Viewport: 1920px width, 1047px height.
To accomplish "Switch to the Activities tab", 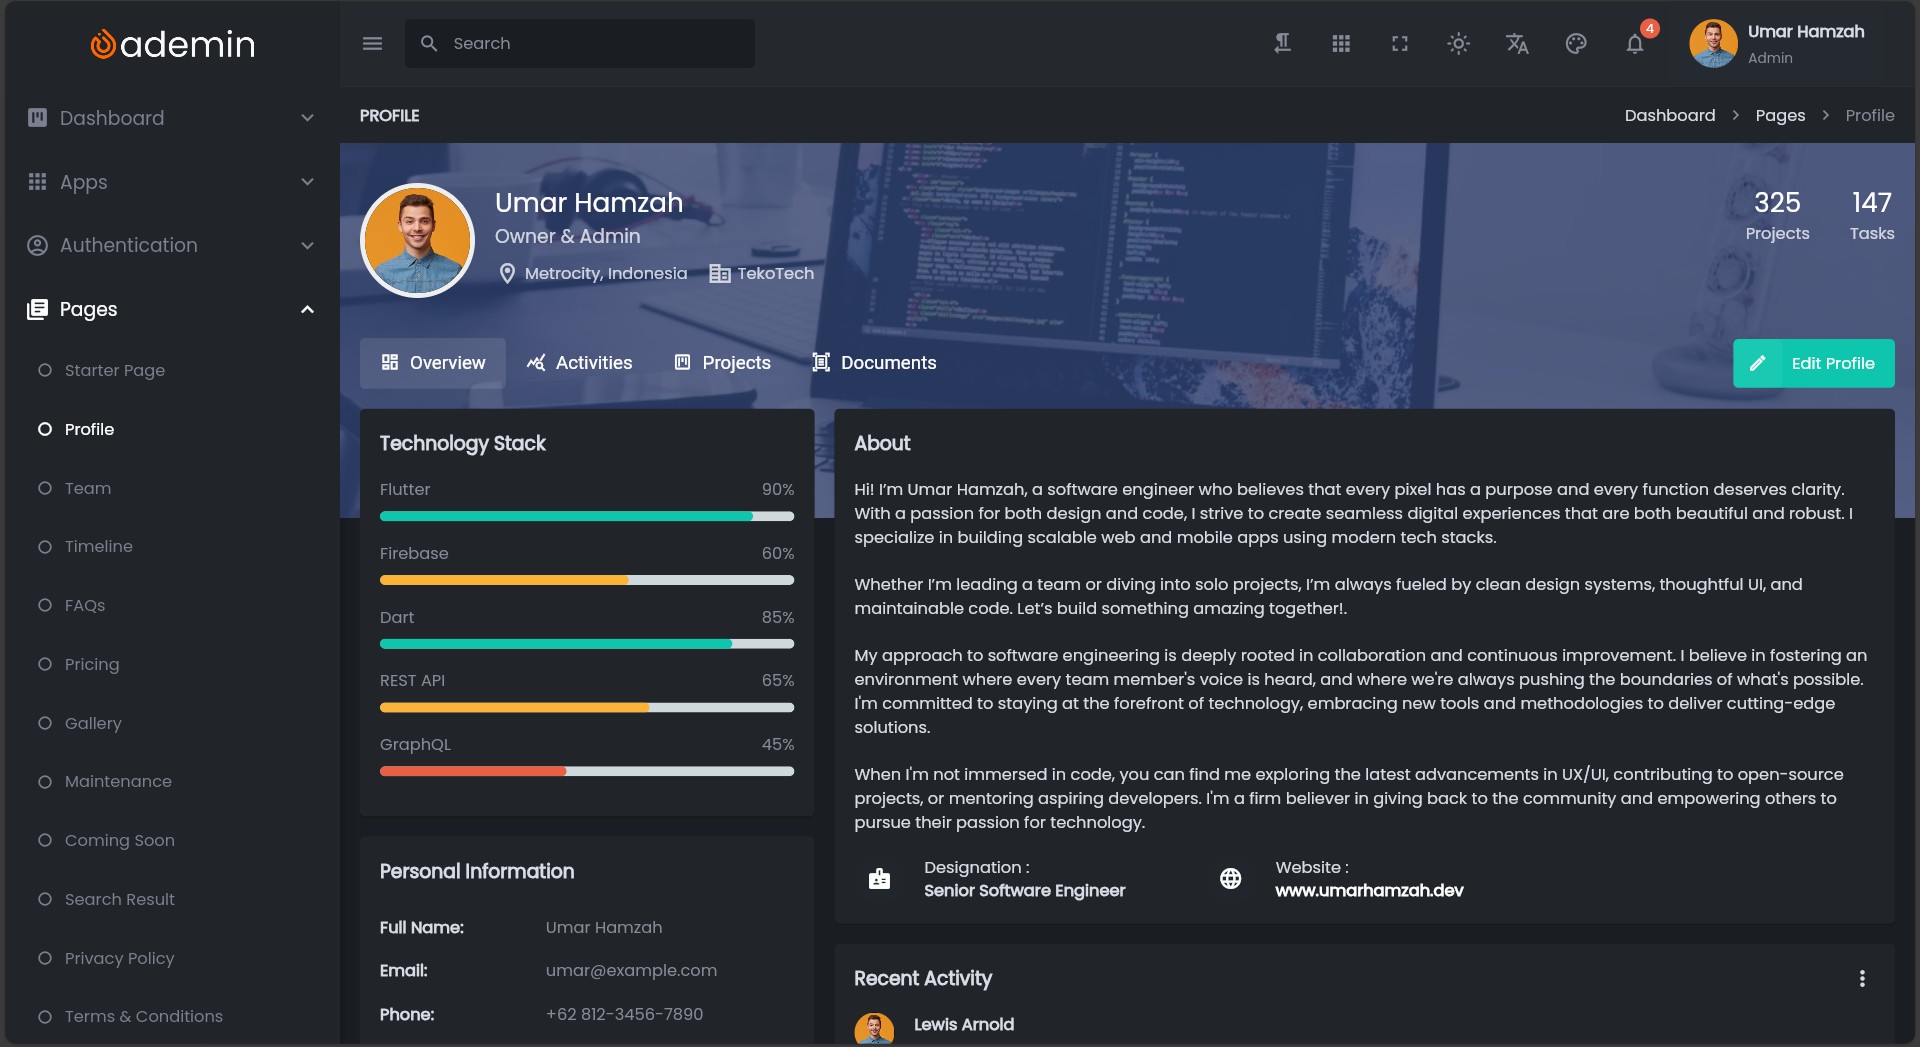I will click(x=580, y=363).
